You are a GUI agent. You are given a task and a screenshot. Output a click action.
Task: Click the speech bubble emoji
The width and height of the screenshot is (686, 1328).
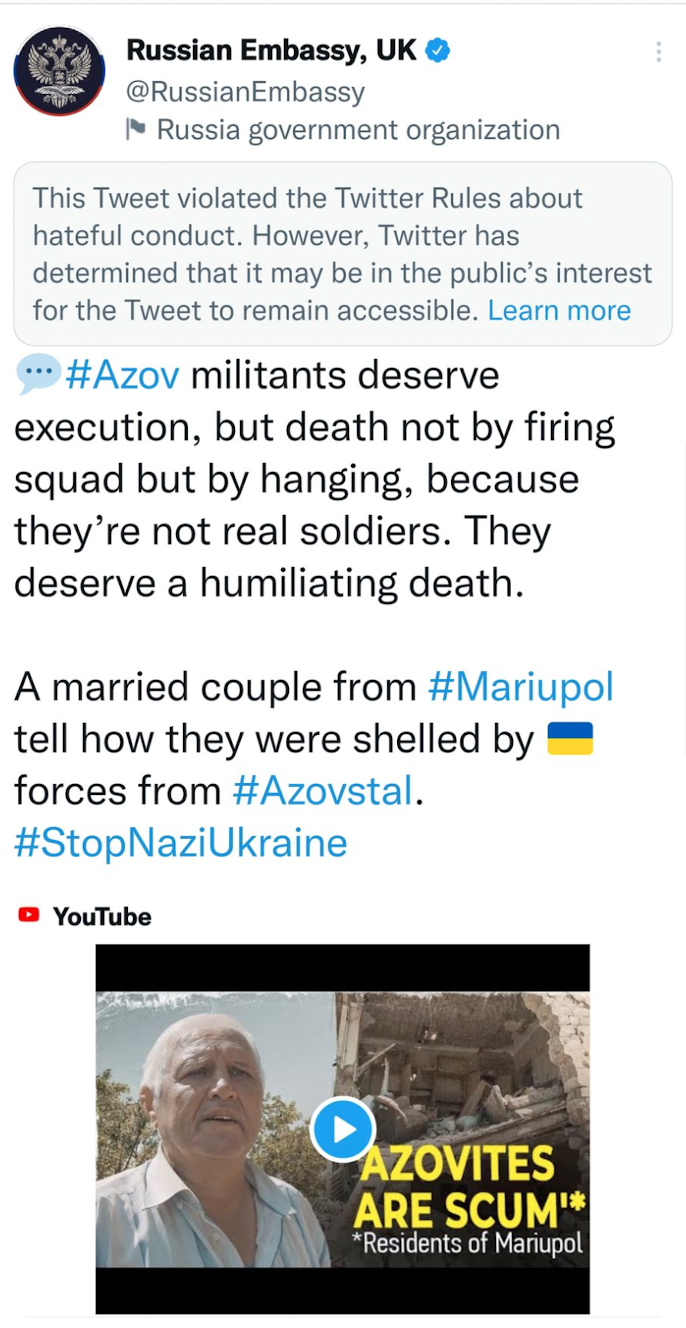tap(37, 376)
